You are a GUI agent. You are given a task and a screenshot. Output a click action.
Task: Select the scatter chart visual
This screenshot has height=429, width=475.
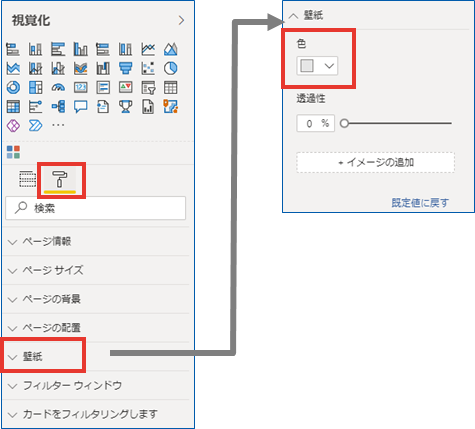[x=148, y=68]
